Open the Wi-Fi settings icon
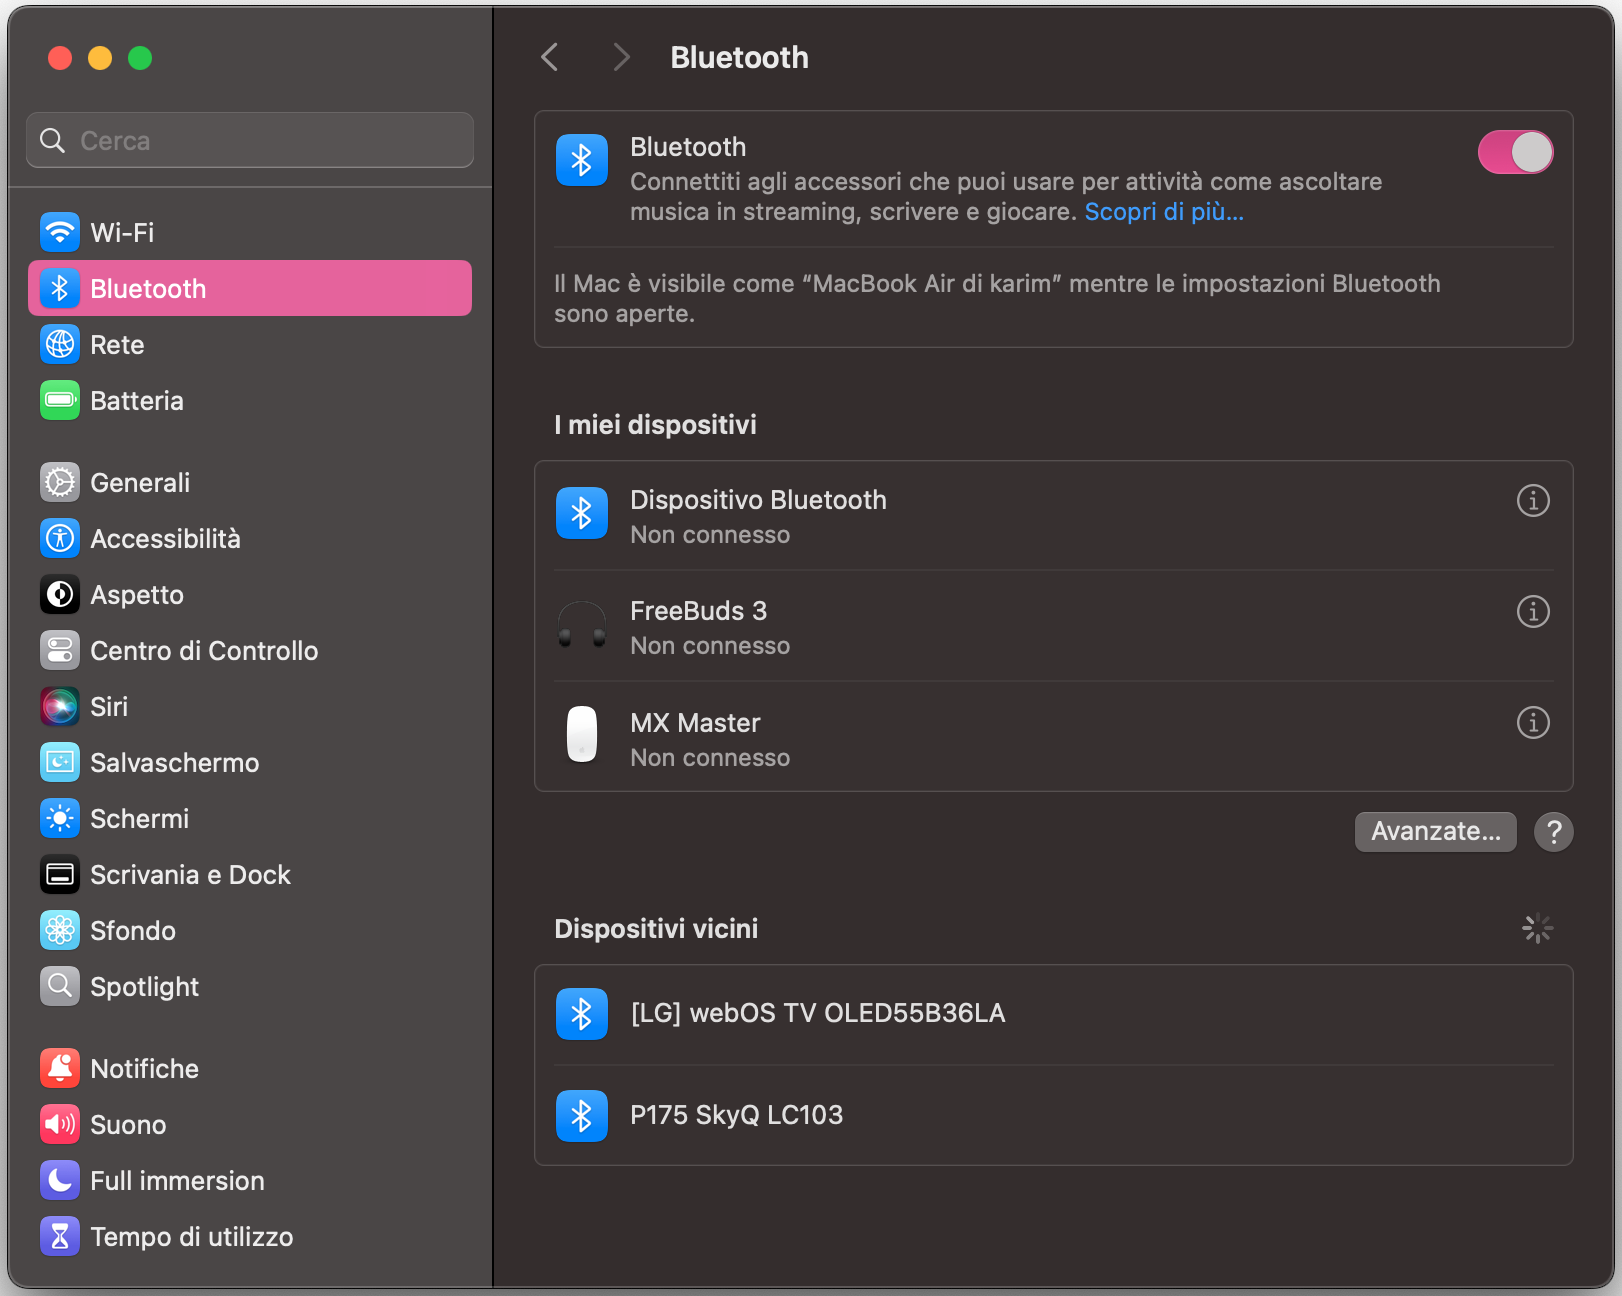 [x=60, y=232]
